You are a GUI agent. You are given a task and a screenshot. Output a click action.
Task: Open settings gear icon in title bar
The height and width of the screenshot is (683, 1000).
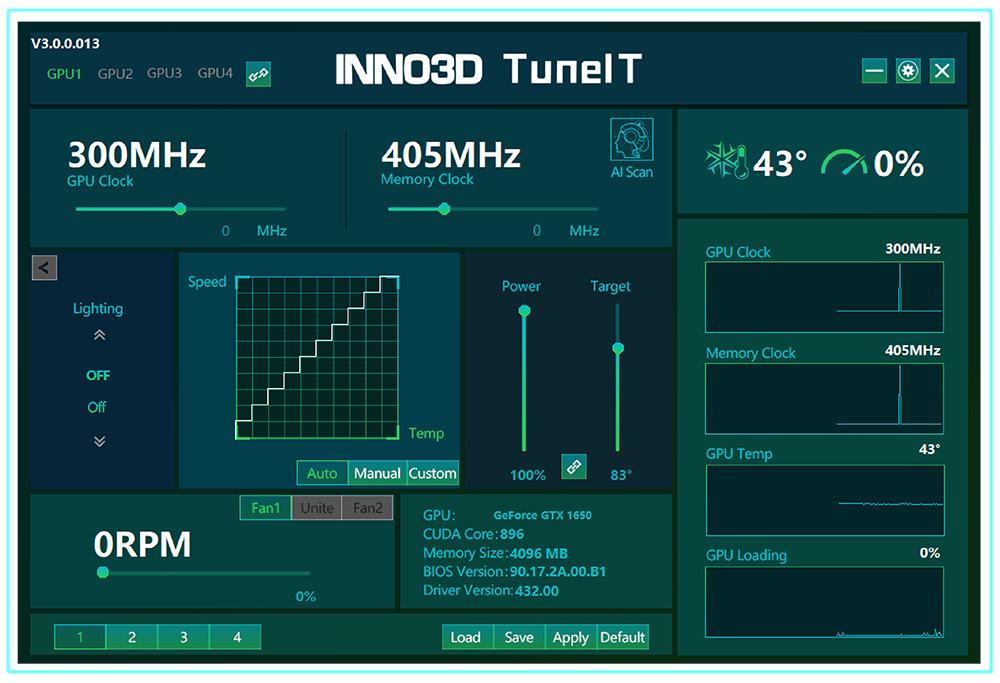click(908, 71)
